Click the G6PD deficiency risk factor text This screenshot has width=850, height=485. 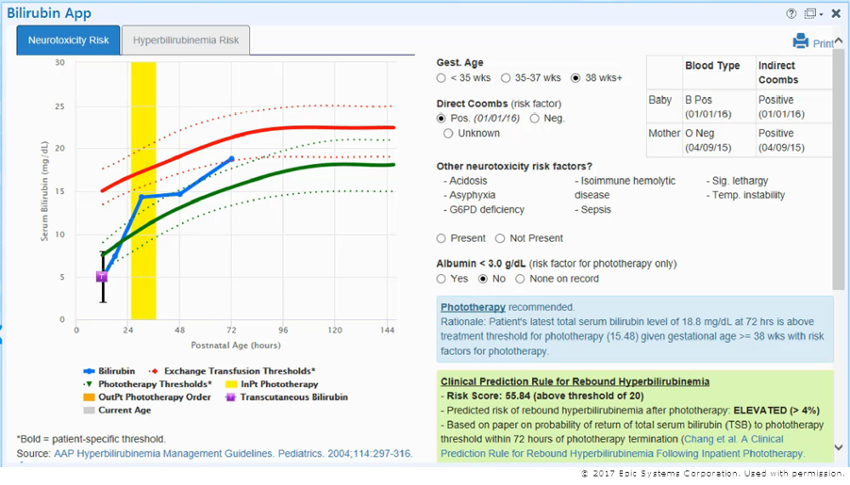[487, 210]
